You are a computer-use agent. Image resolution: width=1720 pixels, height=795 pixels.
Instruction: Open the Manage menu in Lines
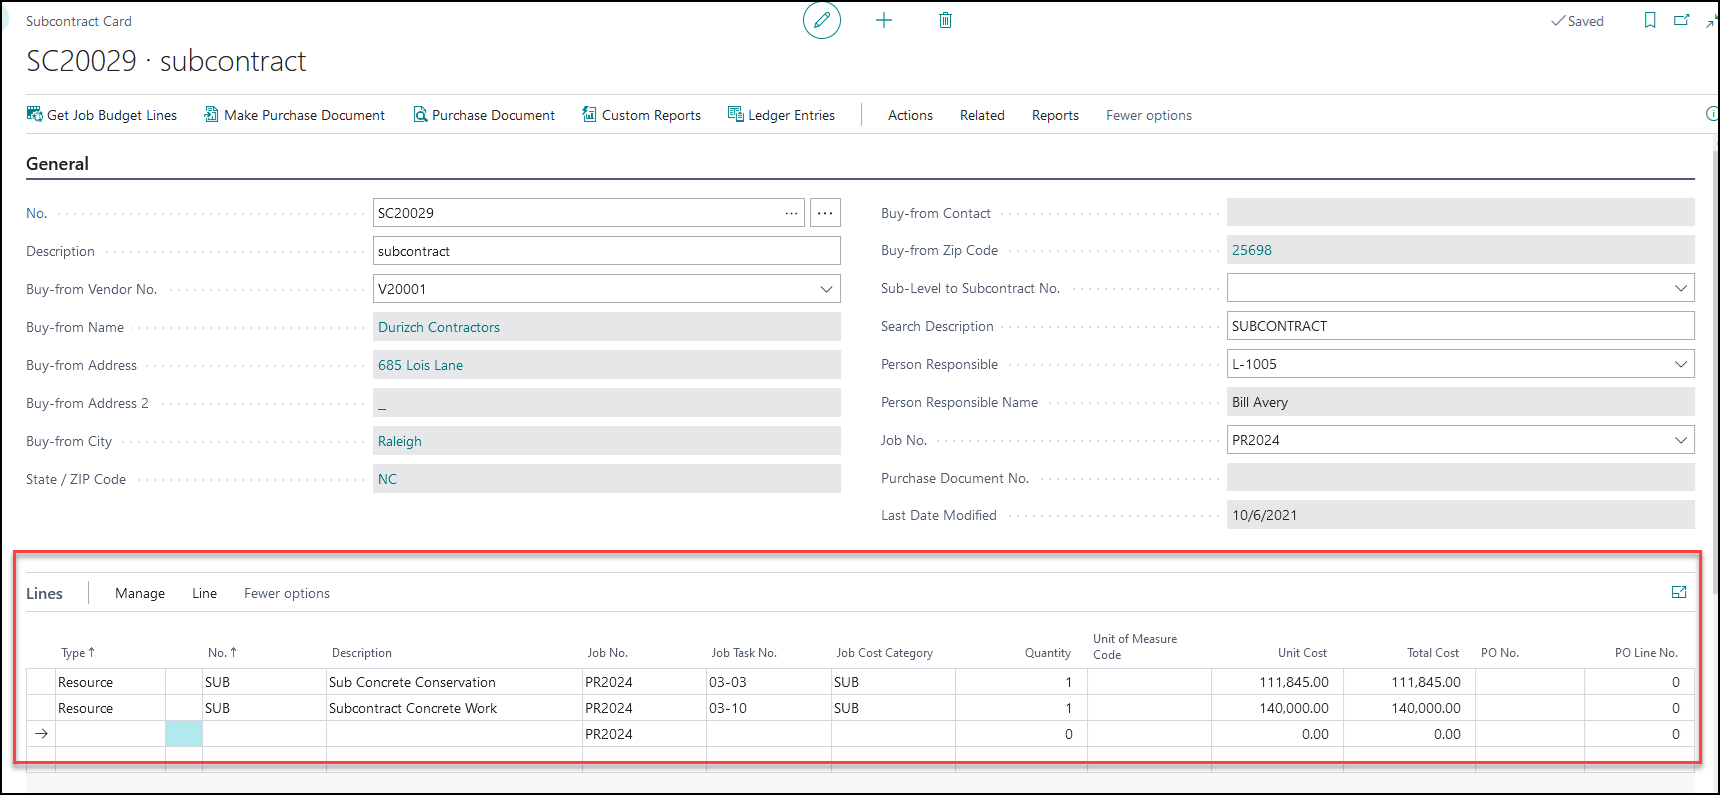click(140, 593)
